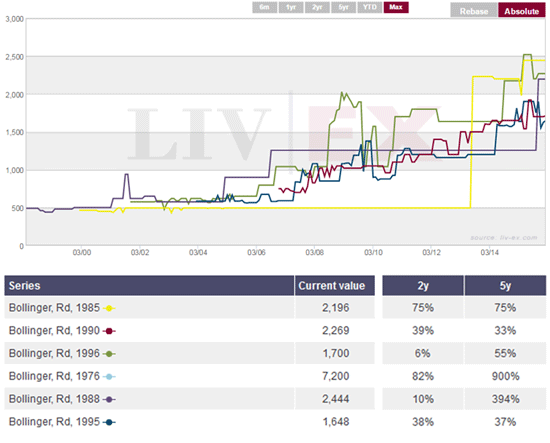Toggle chart to Absolute mode
The width and height of the screenshot is (550, 443).
tap(522, 11)
